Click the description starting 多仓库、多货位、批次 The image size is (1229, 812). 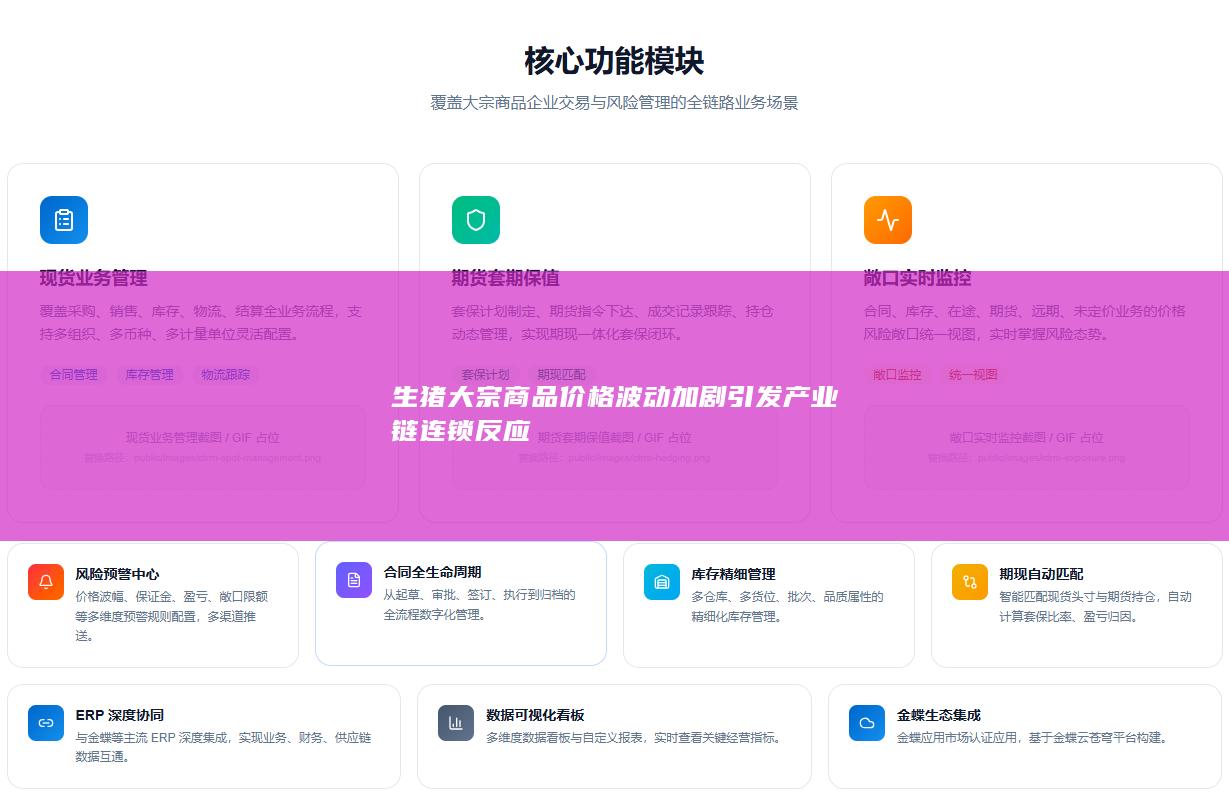pyautogui.click(x=788, y=607)
